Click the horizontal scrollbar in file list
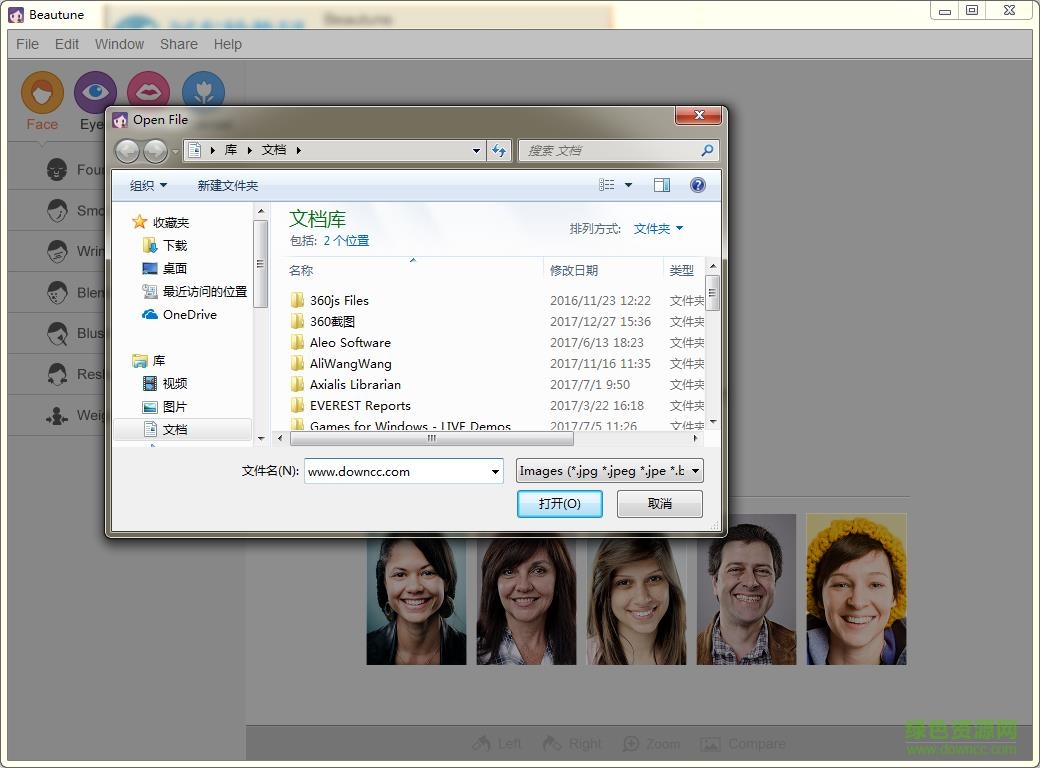Screen dimensions: 1040x768 431,438
